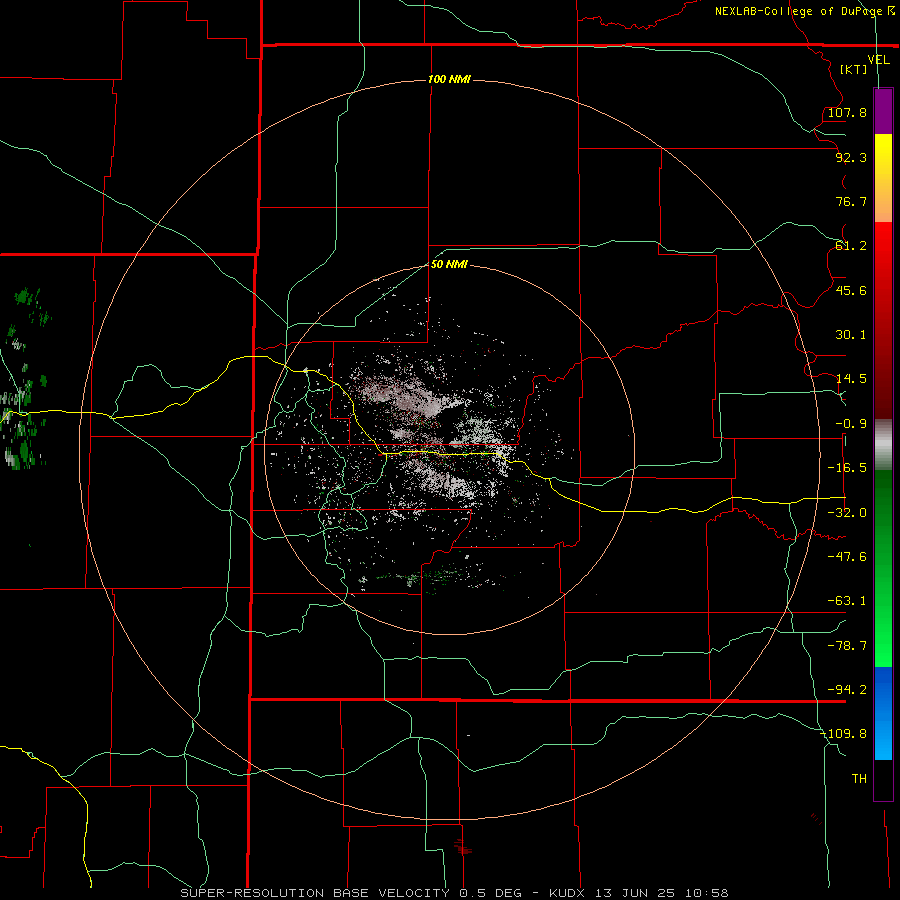Image resolution: width=900 pixels, height=900 pixels.
Task: Click the 107.8 velocity scale value
Action: pos(847,112)
